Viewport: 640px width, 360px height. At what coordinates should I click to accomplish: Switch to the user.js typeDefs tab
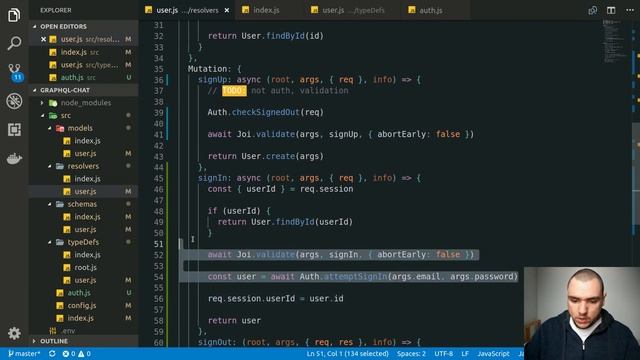[x=353, y=10]
